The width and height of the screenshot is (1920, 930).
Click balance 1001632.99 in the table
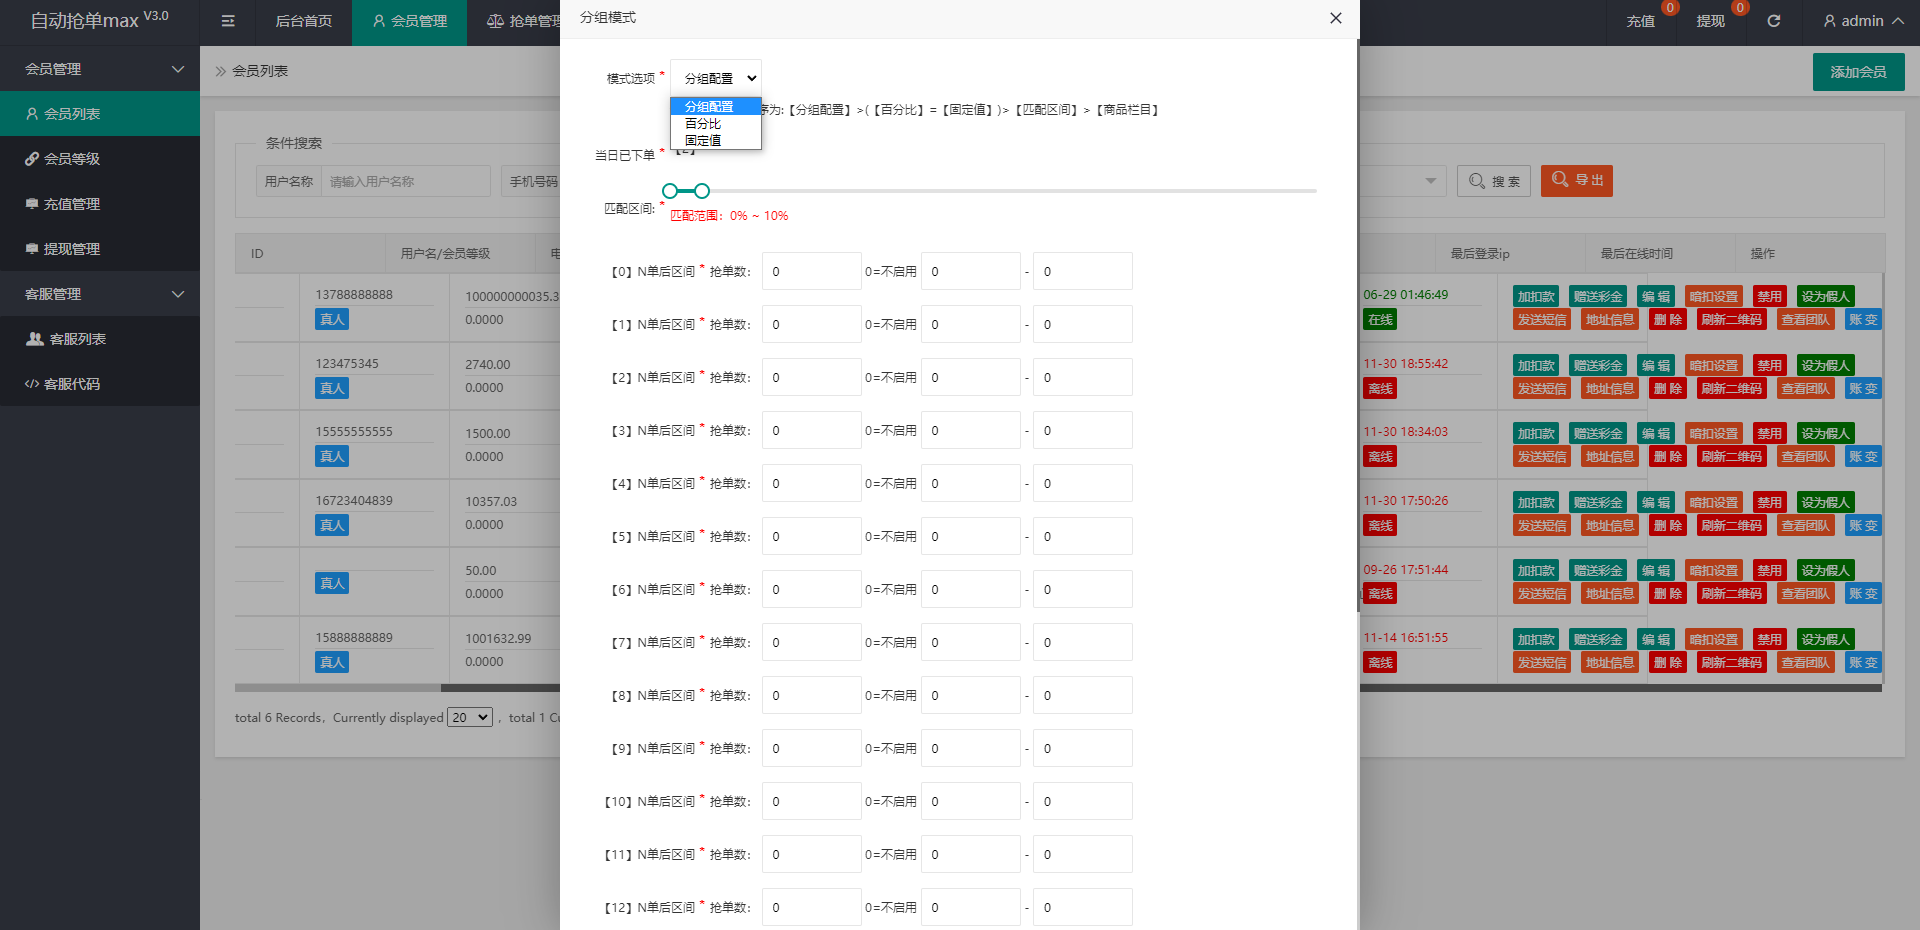pos(498,638)
